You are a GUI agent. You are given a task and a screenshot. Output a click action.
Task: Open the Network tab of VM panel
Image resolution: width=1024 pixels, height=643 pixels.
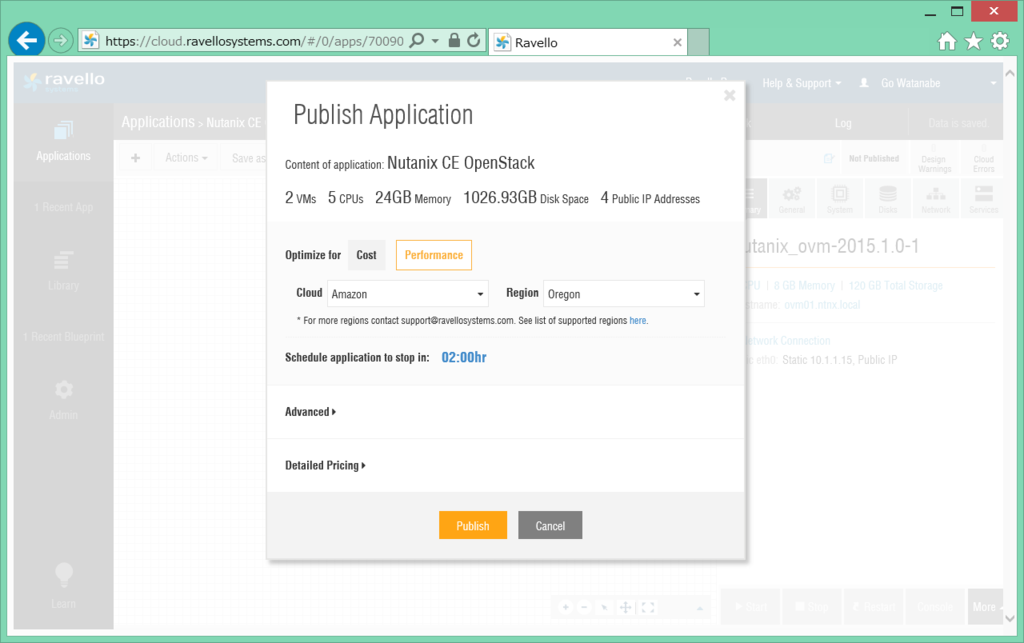pyautogui.click(x=936, y=199)
